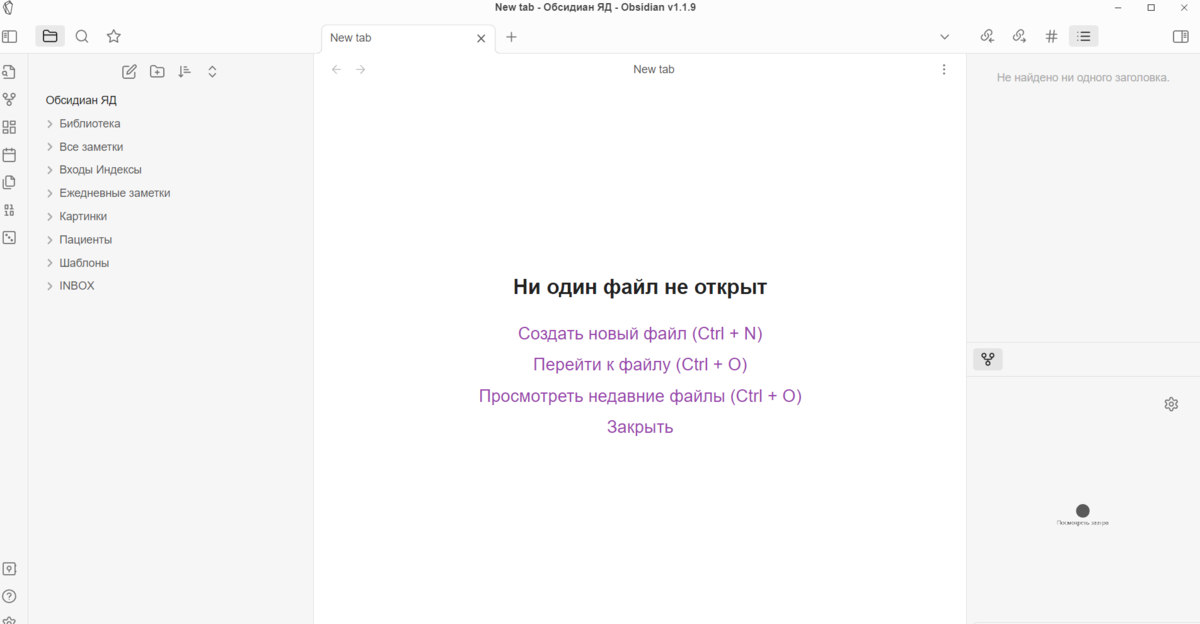Close the New tab tab

(481, 38)
